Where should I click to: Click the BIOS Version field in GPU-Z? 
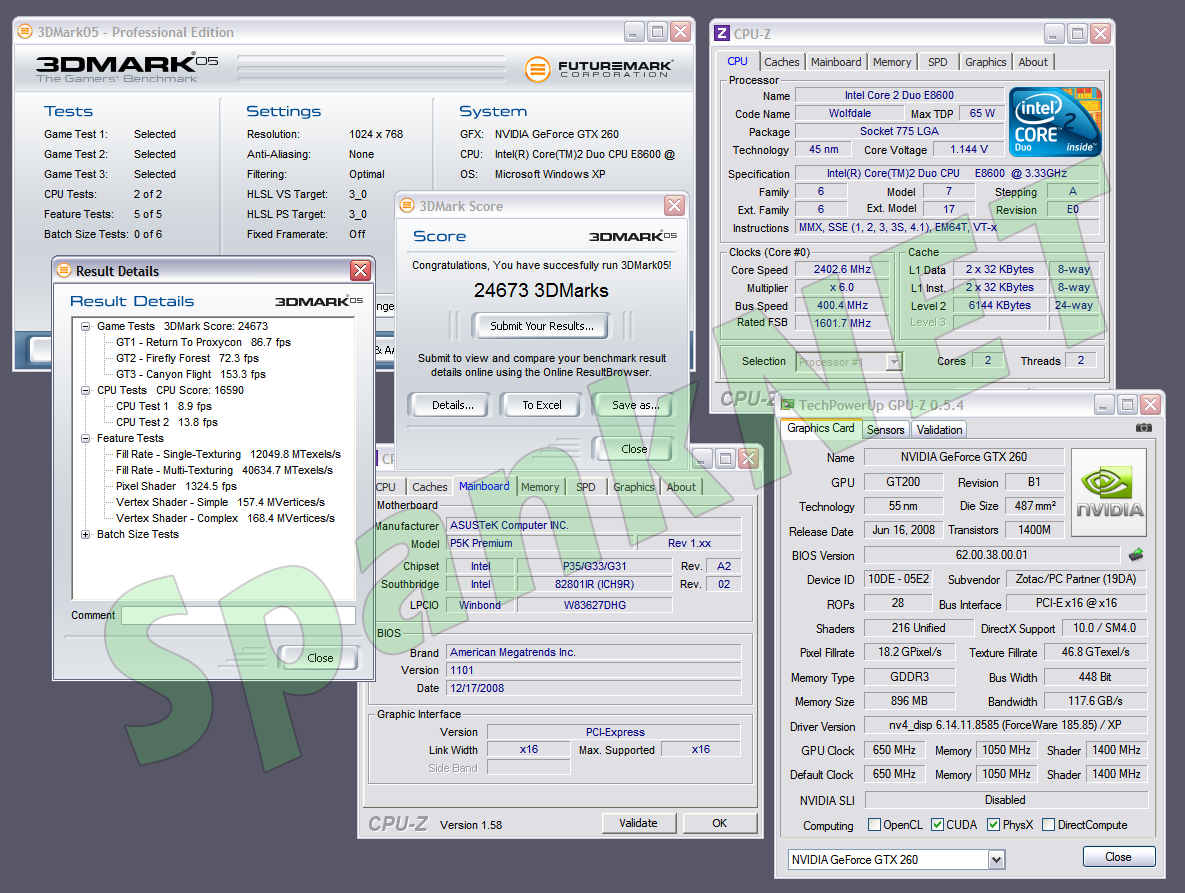tap(992, 555)
